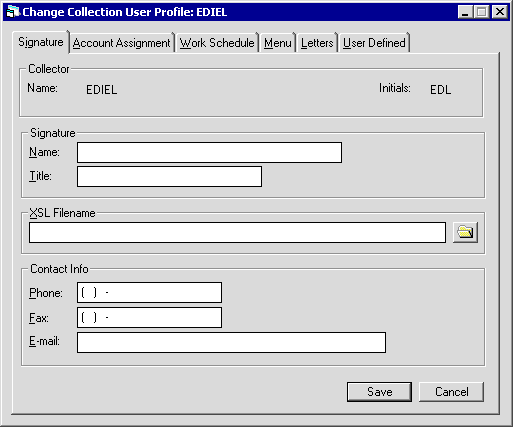This screenshot has height=427, width=513.
Task: Close the user profile dialog window
Action: coord(499,12)
